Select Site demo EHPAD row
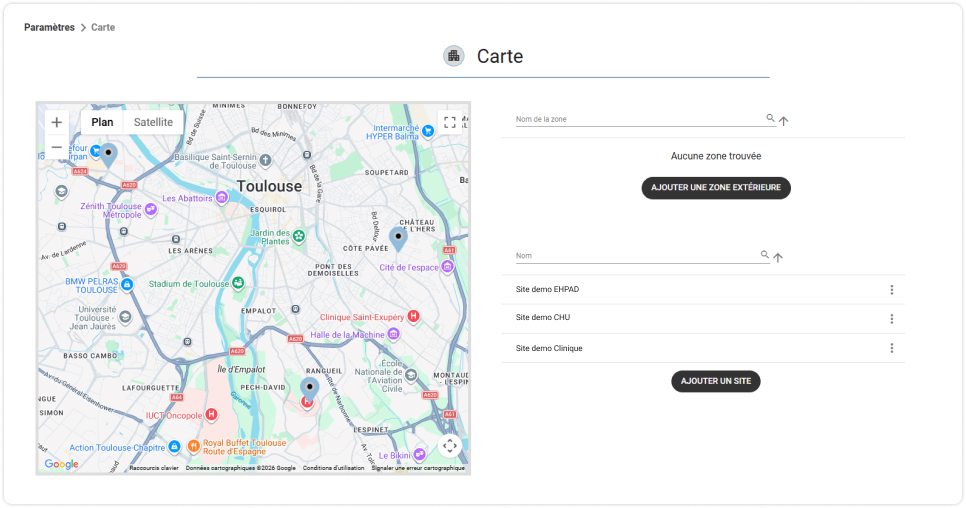 (x=703, y=289)
